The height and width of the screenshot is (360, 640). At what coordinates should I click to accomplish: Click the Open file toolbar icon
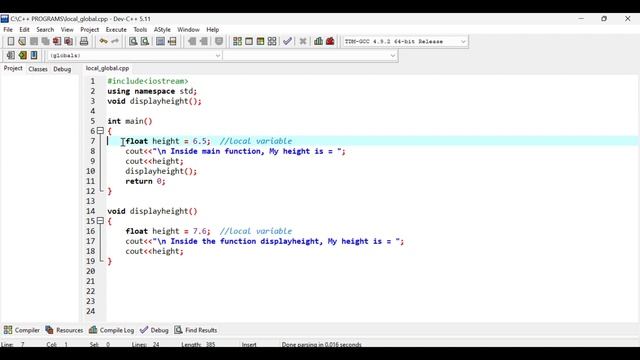tap(22, 41)
